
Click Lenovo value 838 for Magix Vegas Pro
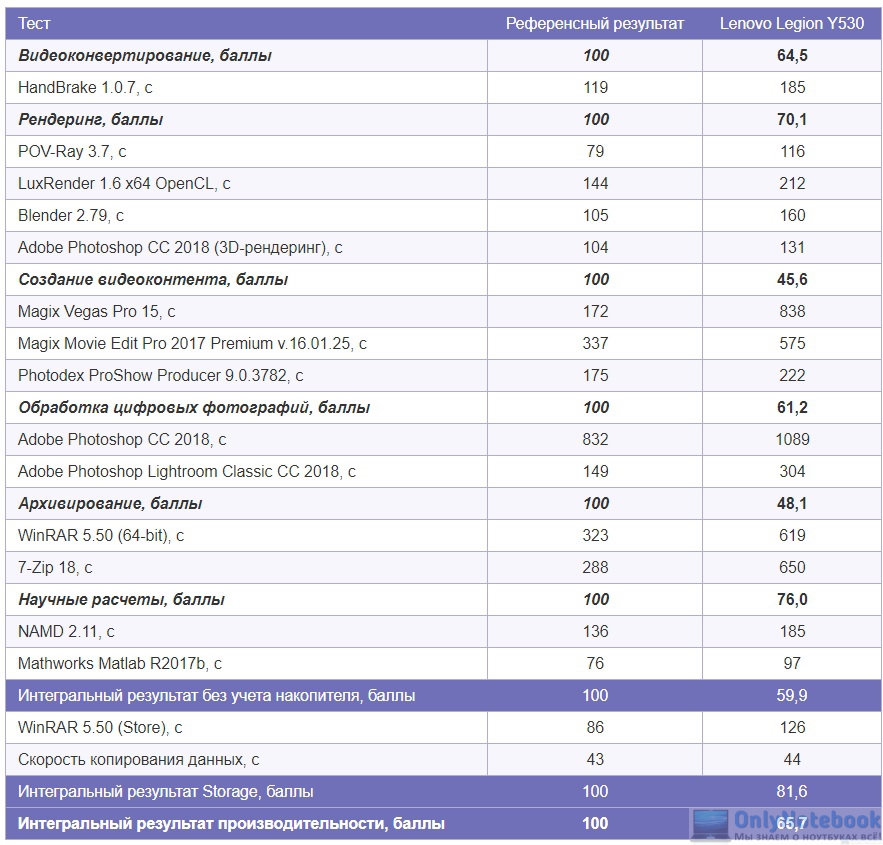792,311
